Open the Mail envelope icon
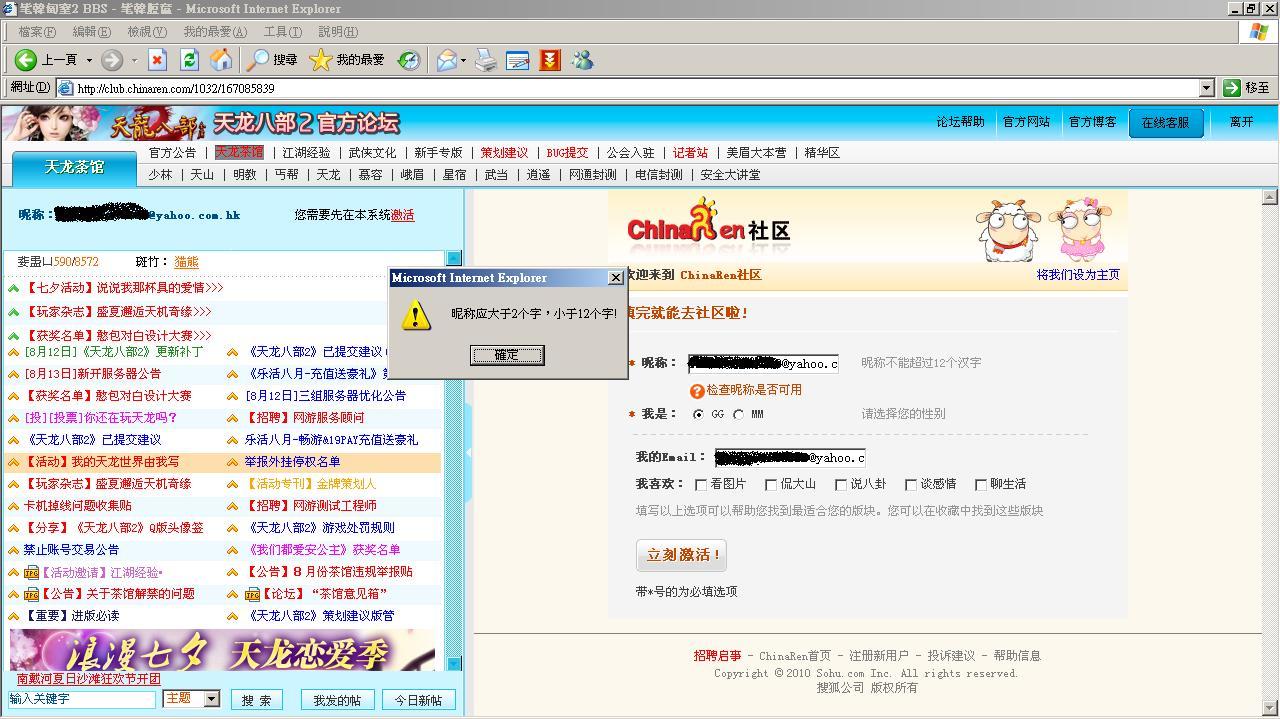The image size is (1280, 719). 447,60
